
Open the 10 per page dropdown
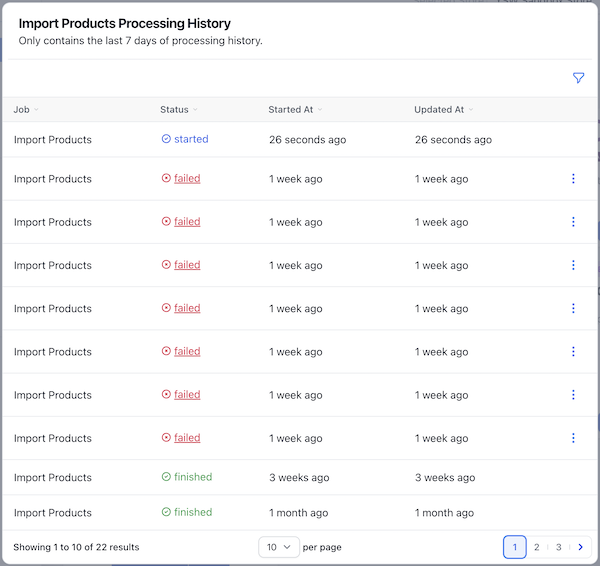(279, 547)
